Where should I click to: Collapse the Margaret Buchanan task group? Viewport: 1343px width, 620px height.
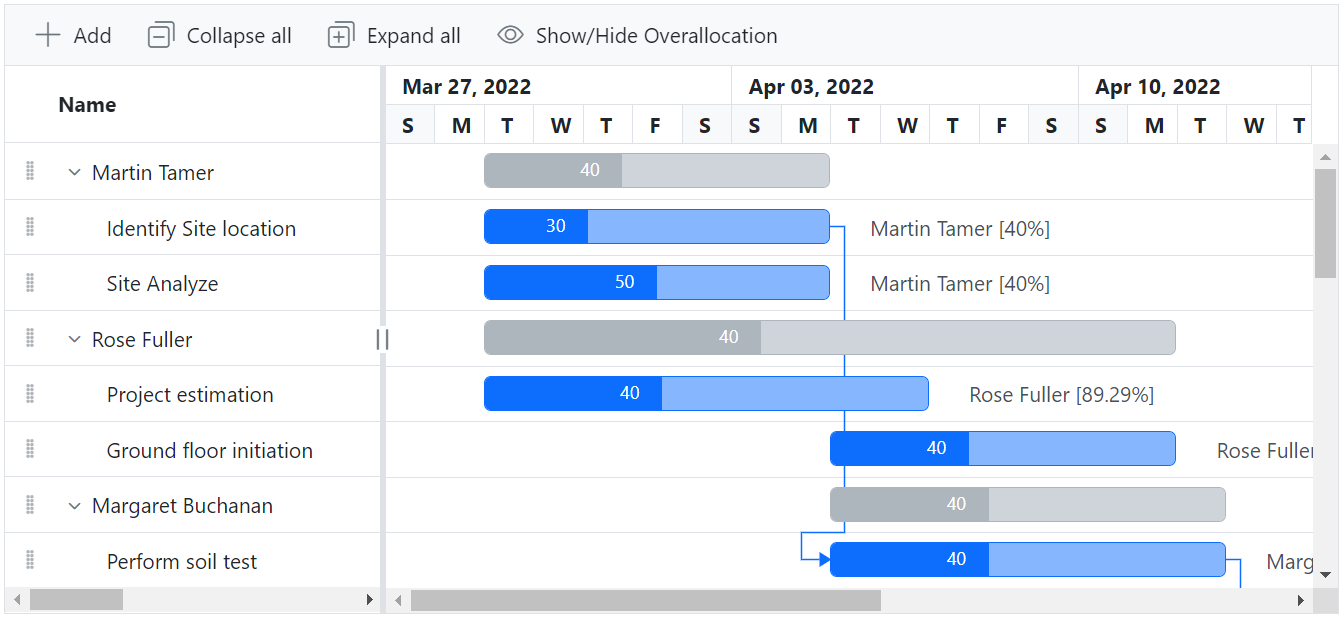point(73,505)
